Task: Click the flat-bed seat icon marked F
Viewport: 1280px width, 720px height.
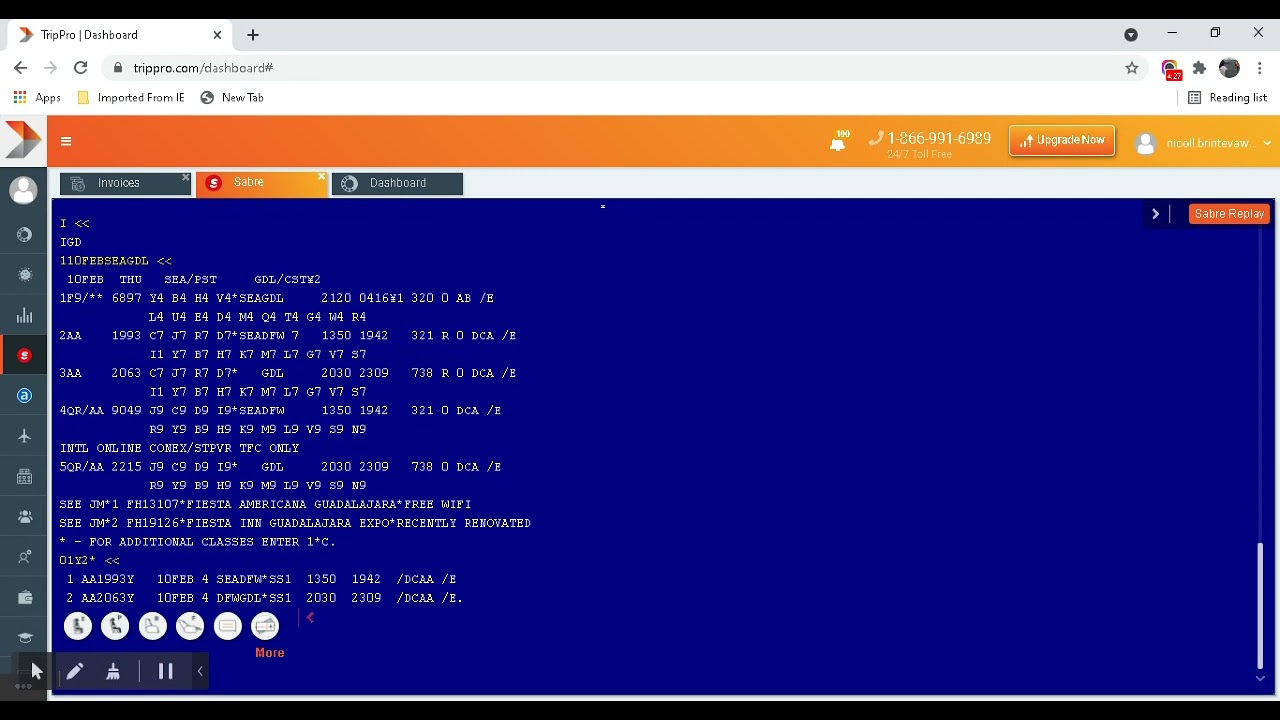Action: pyautogui.click(x=190, y=626)
